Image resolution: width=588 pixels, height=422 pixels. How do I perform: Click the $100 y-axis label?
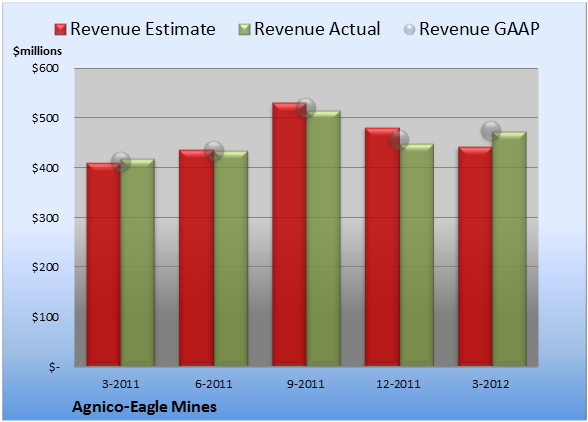coord(45,317)
